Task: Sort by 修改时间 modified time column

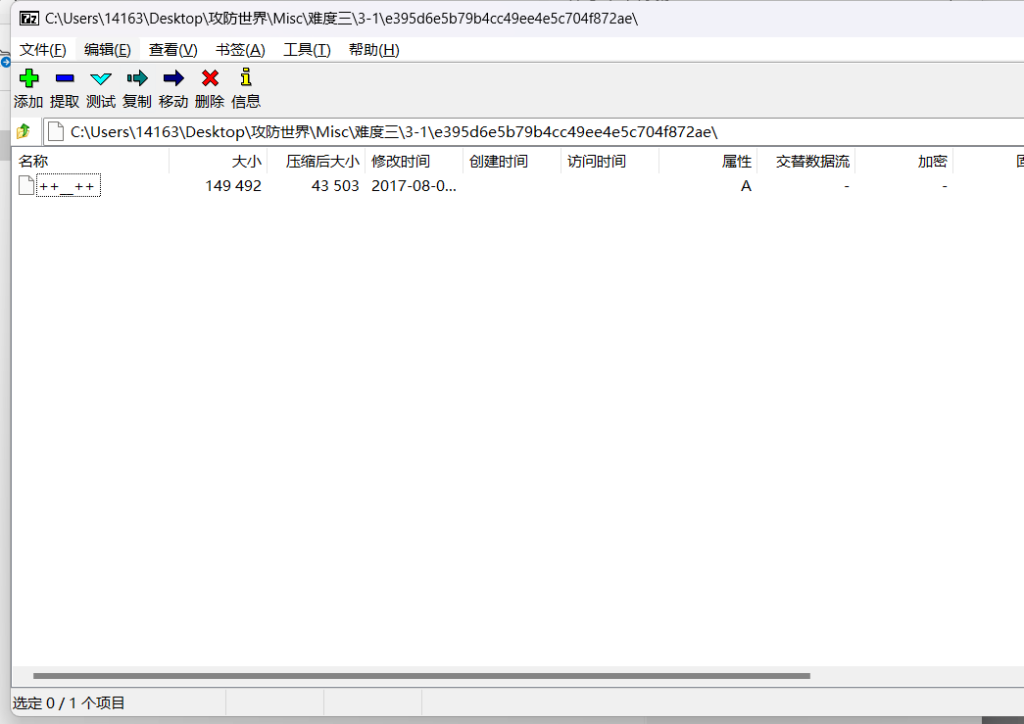Action: tap(401, 161)
